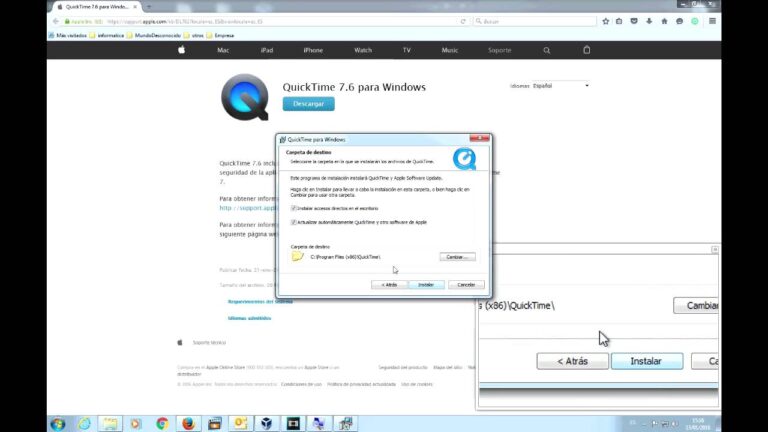Select the QuickTime 7.6 para Windows tab
Image resolution: width=768 pixels, height=432 pixels.
(96, 7)
